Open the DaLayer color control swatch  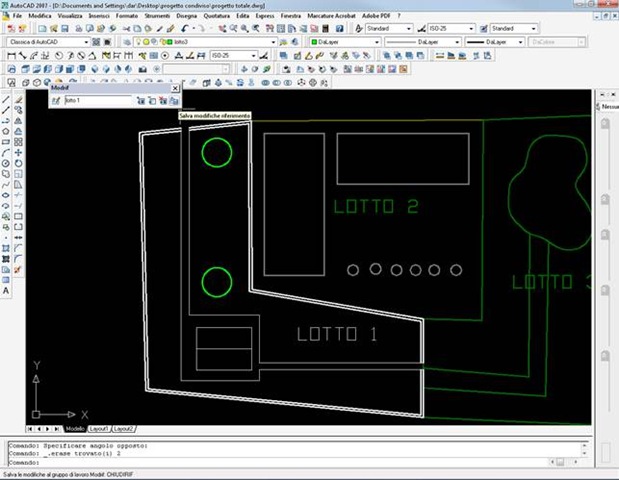click(345, 43)
